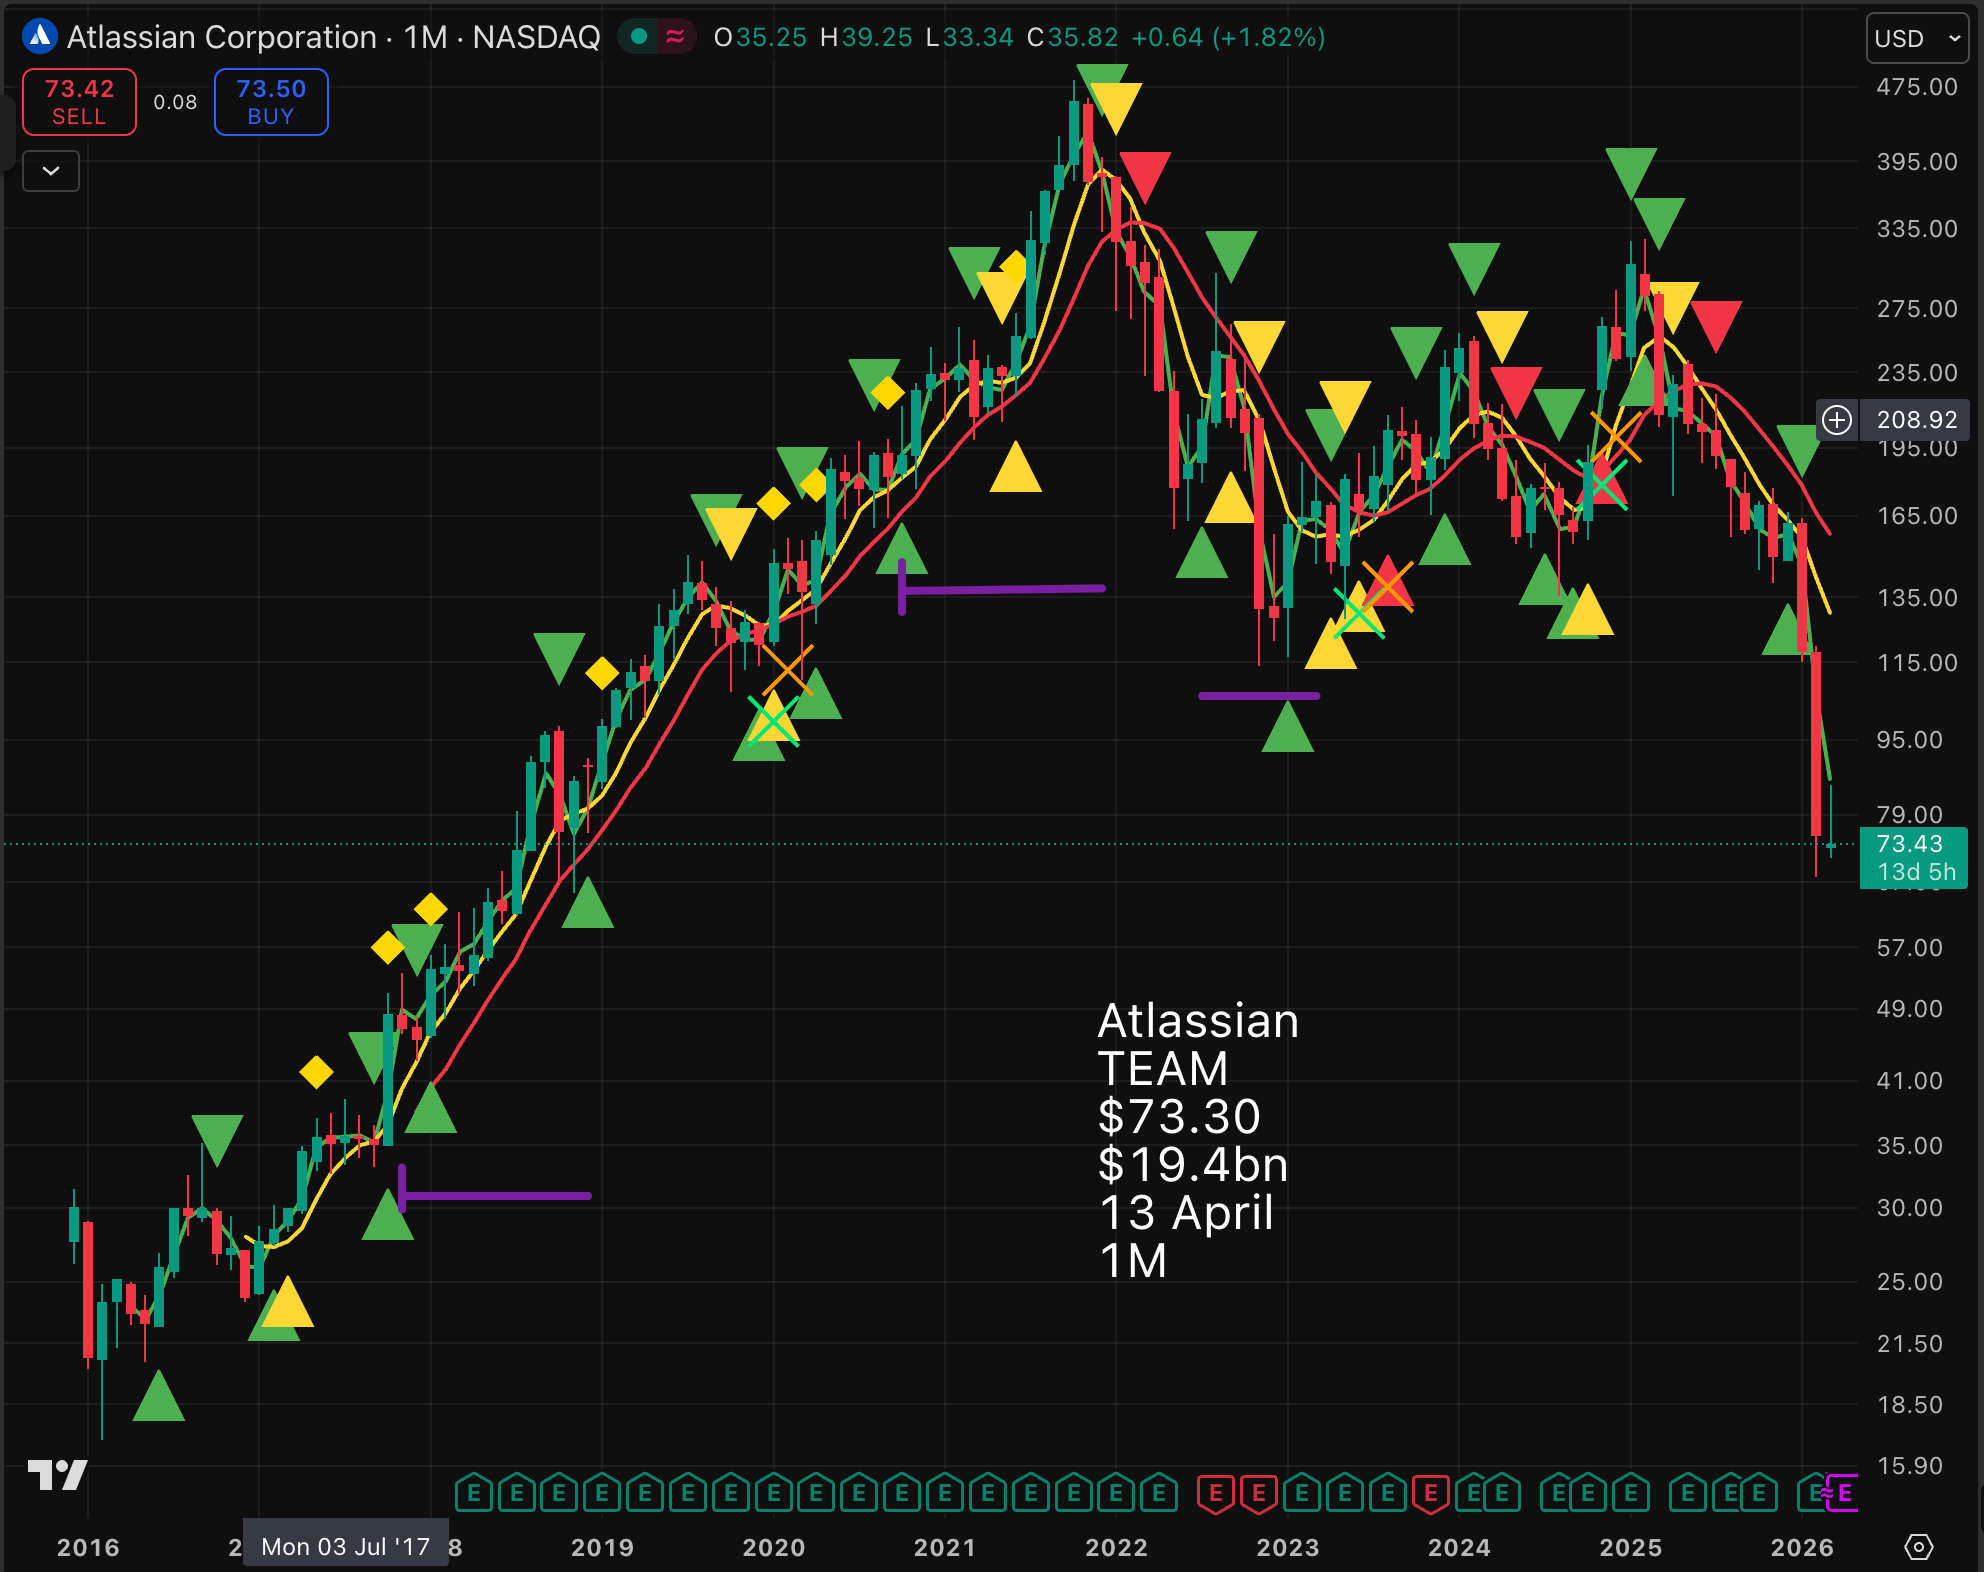Expand the collapsed indicator legend chevron
This screenshot has height=1572, width=1984.
point(51,171)
